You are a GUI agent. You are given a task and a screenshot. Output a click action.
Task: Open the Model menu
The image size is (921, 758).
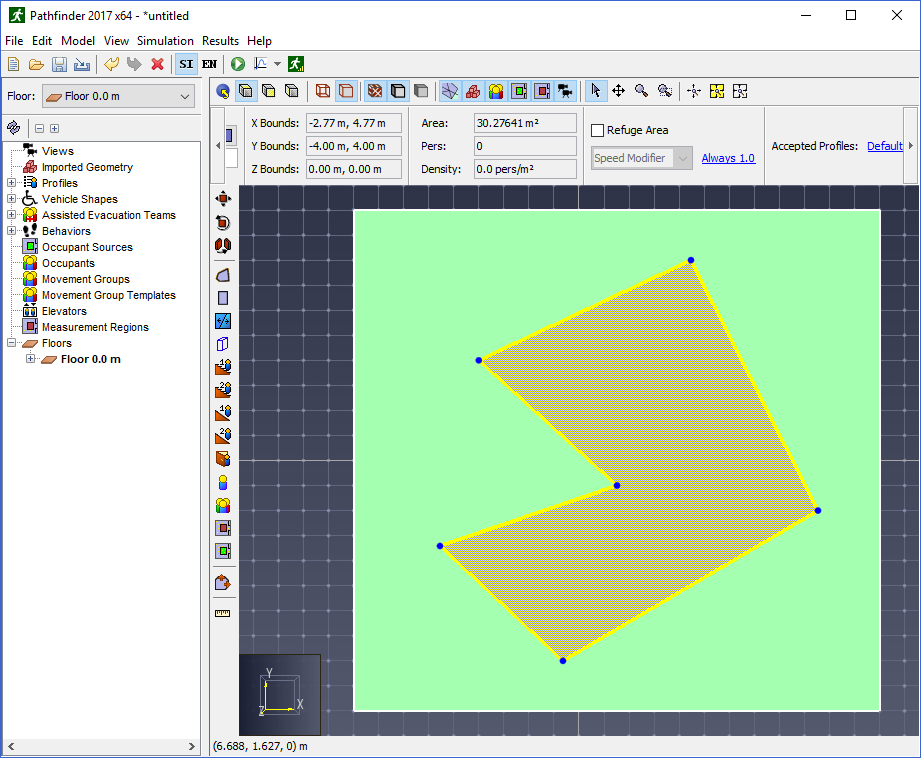pos(78,41)
